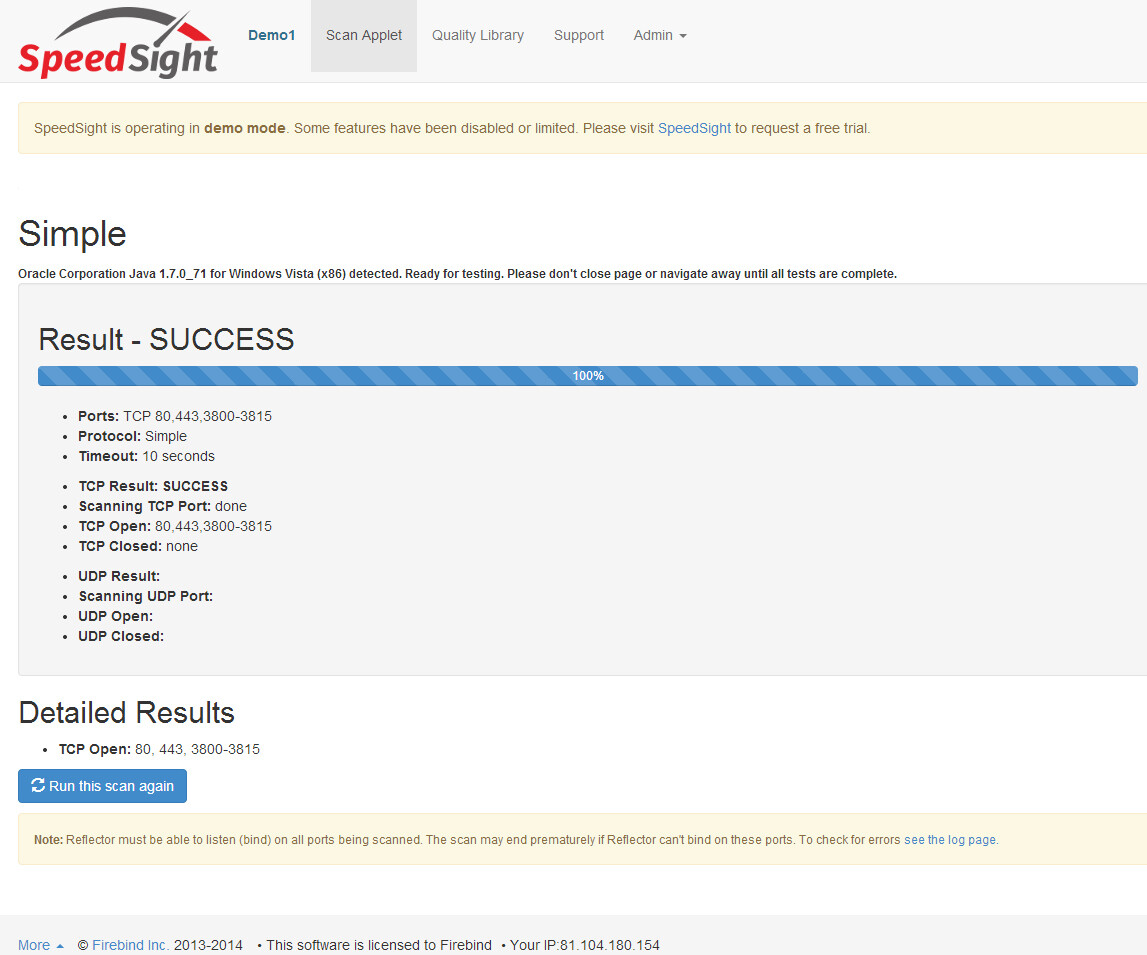The image size is (1147, 955).
Task: Click the Your IP address text in footer
Action: 584,945
